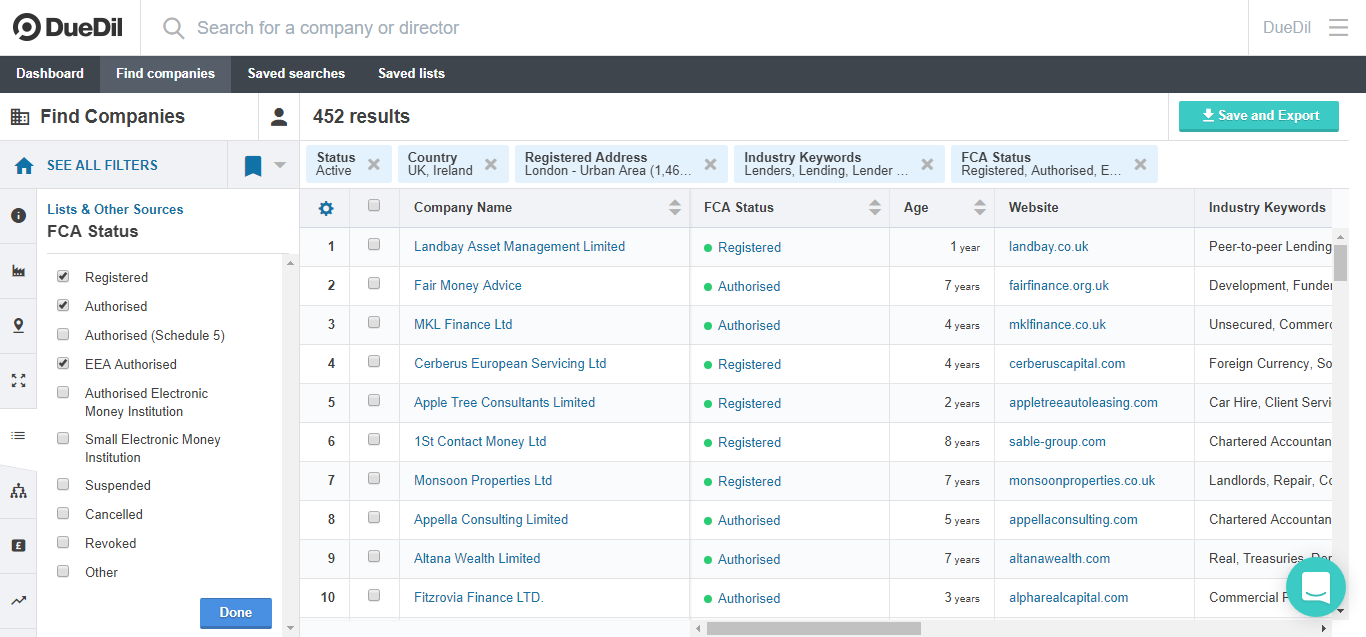Image resolution: width=1366 pixels, height=637 pixels.
Task: Uncheck the Registered FCA status
Action: pos(63,276)
